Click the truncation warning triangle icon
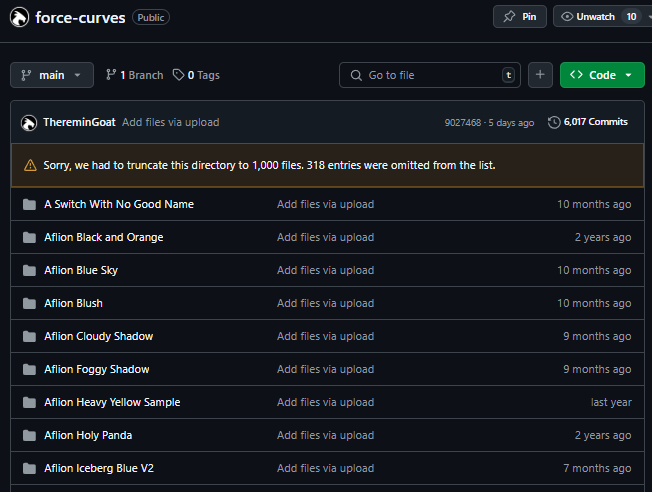Screen dimensions: 652x492 [x=30, y=166]
